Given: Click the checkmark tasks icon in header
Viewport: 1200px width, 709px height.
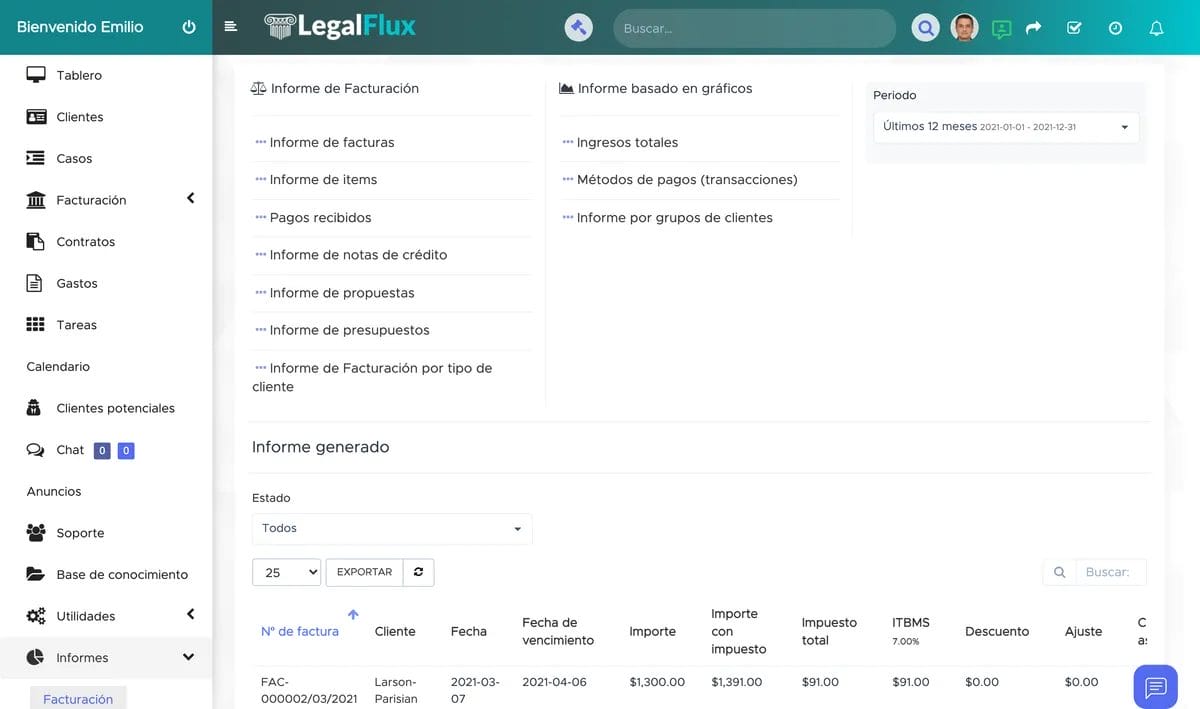Looking at the screenshot, I should (x=1074, y=28).
